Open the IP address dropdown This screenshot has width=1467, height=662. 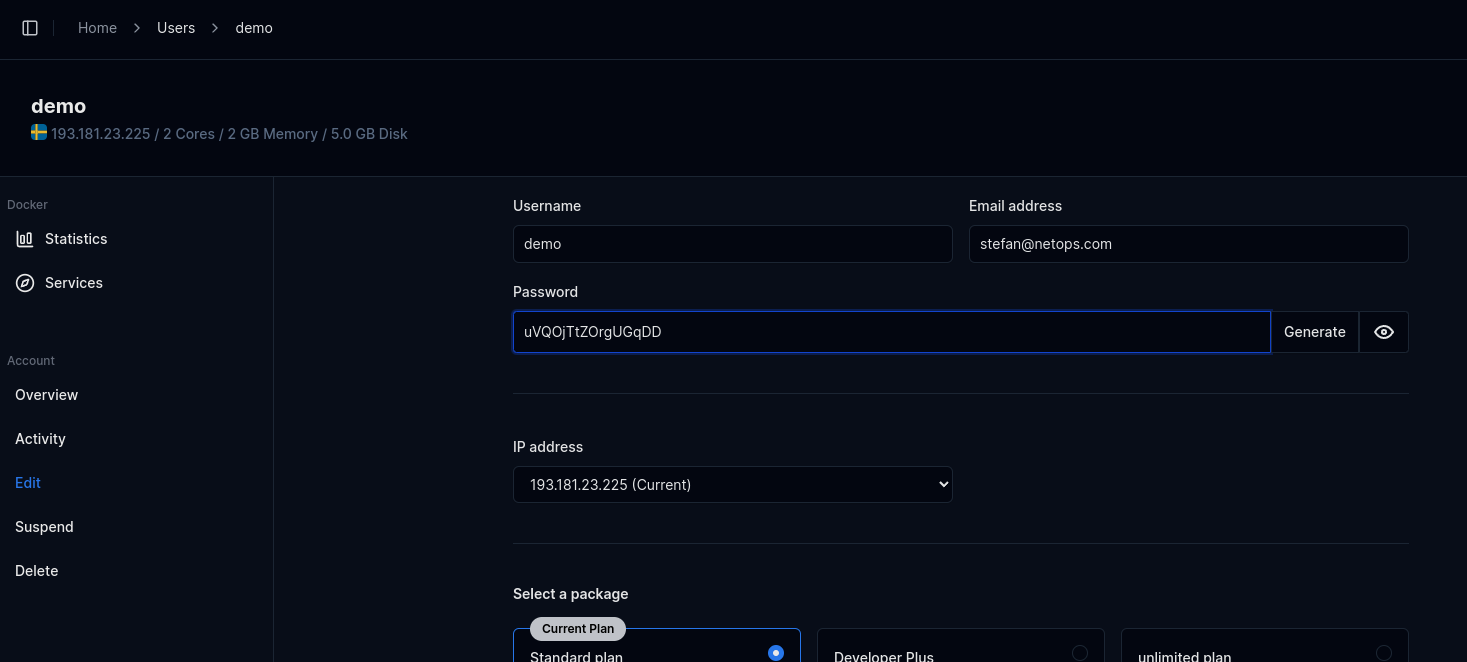point(732,485)
